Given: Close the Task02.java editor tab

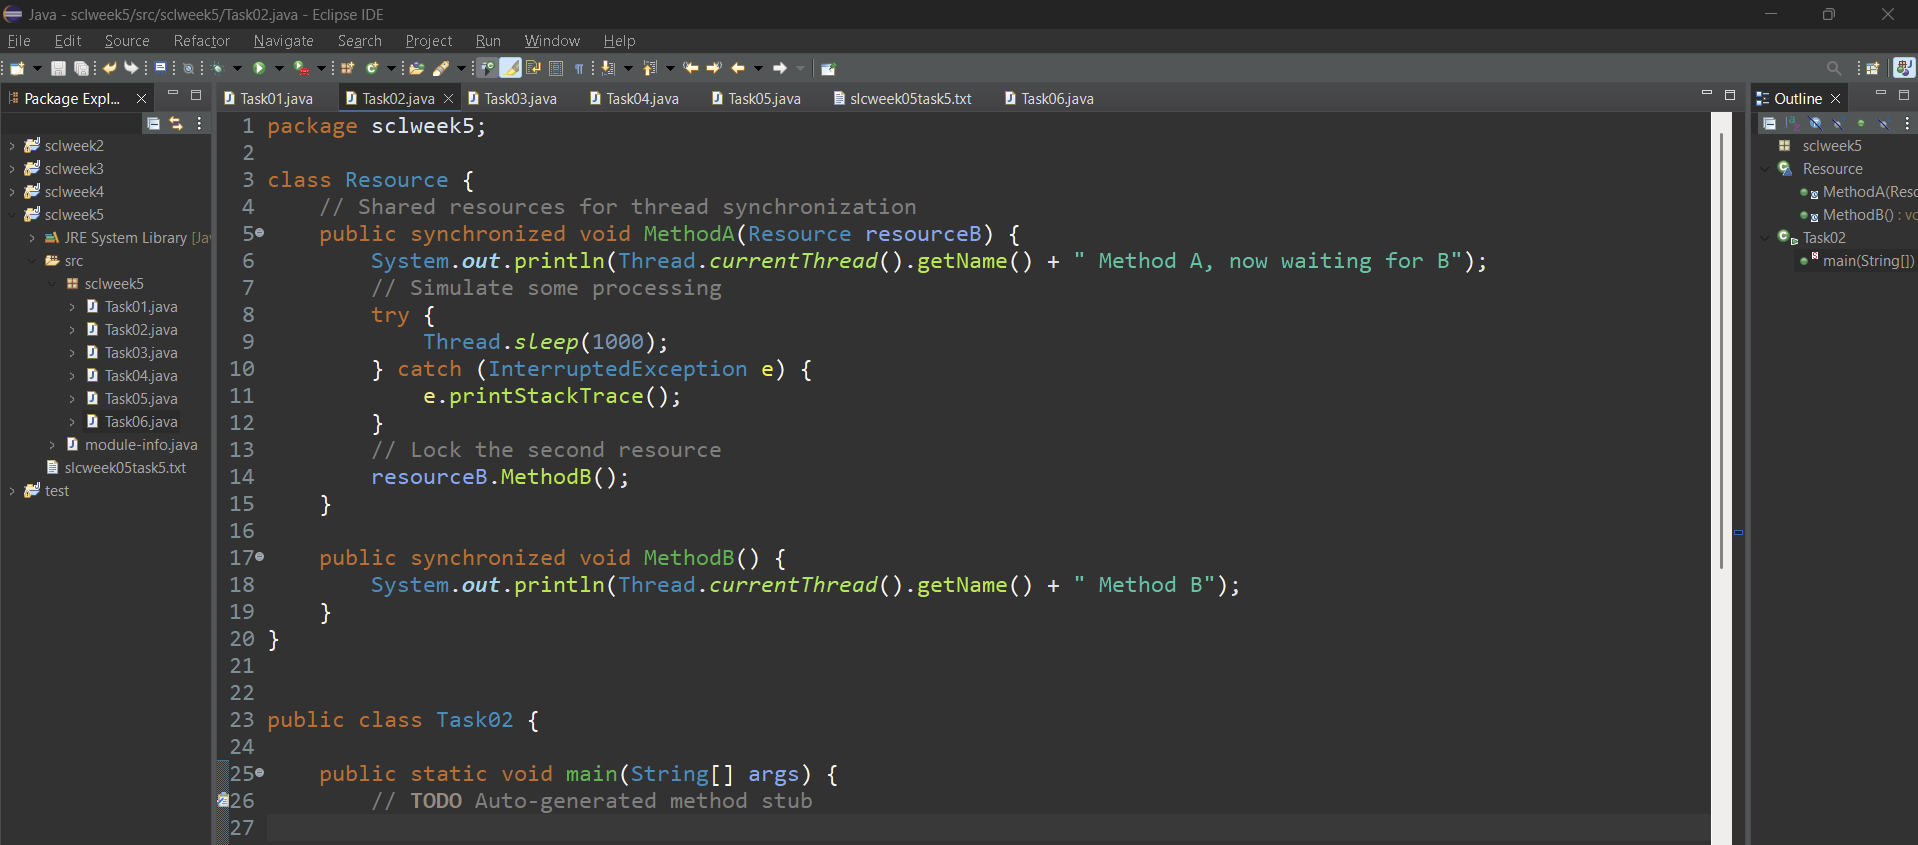Looking at the screenshot, I should [x=448, y=98].
